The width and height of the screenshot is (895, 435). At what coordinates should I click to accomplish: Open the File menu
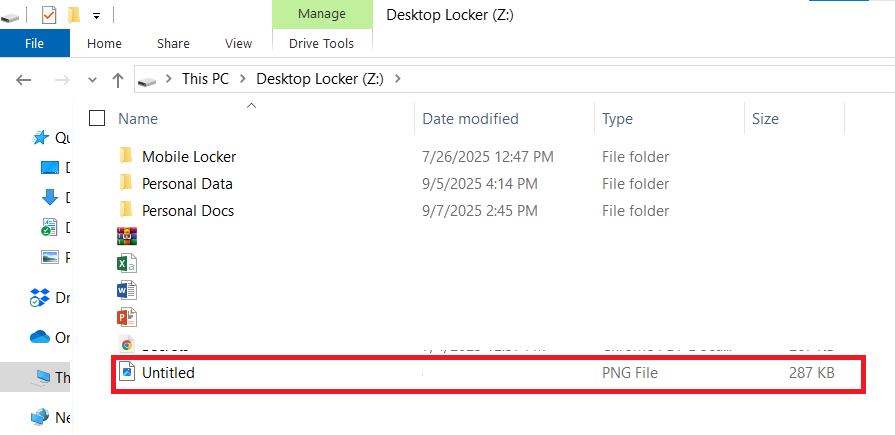click(34, 43)
